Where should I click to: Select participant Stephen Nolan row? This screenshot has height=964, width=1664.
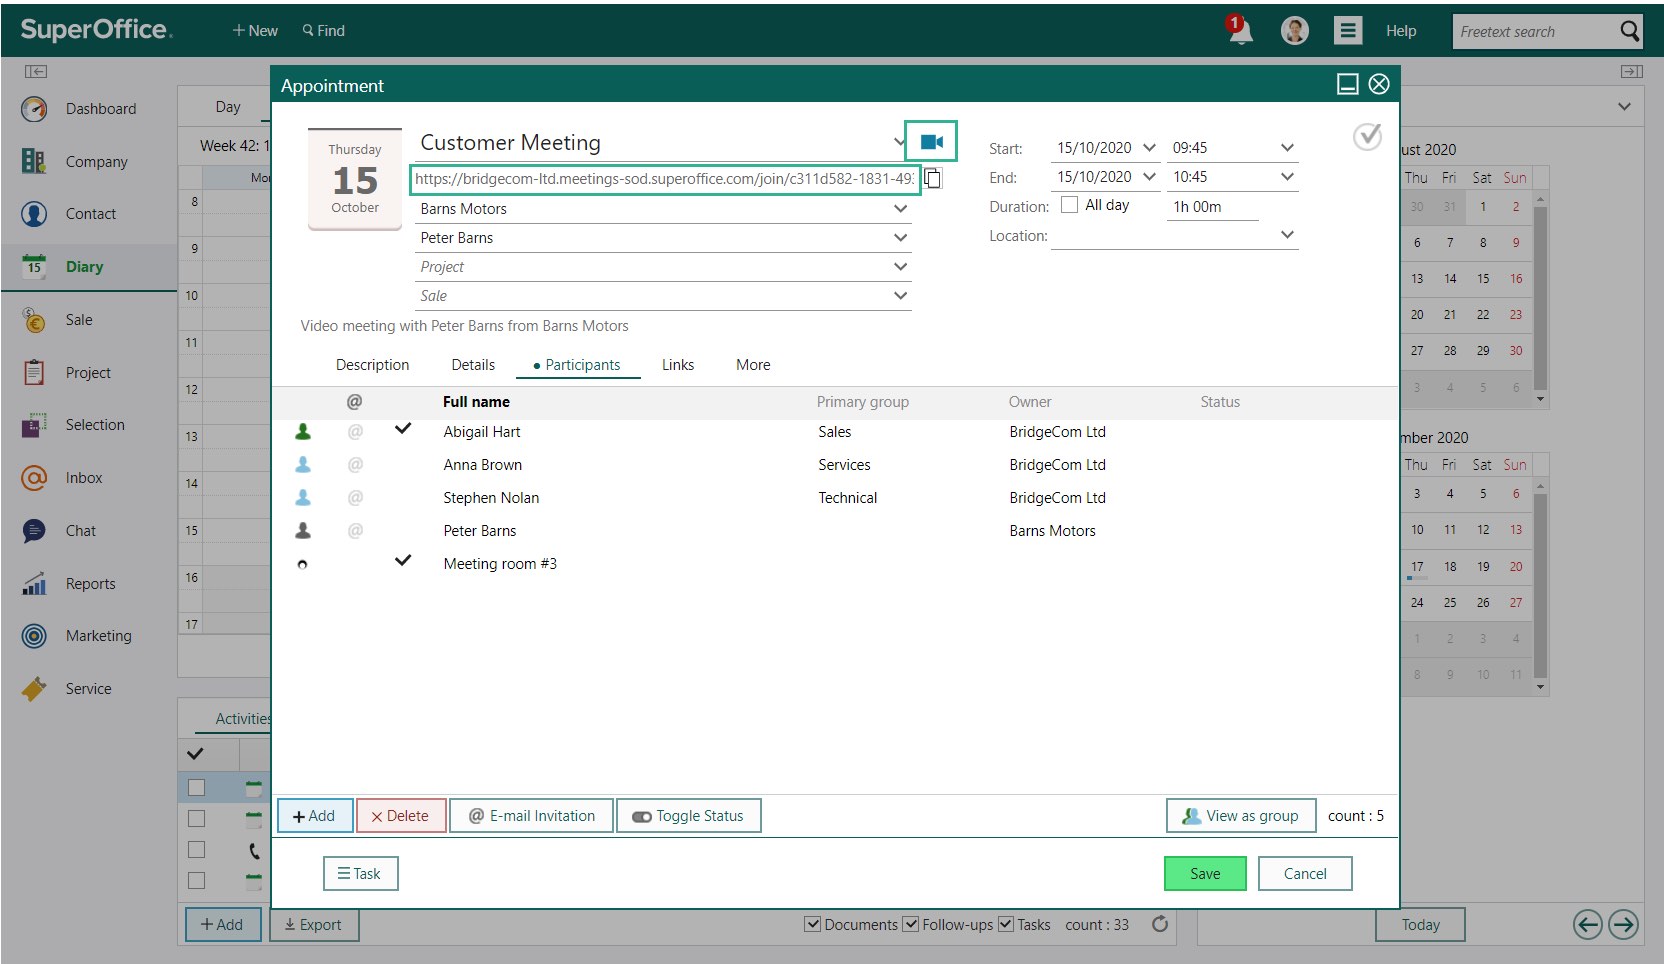834,498
